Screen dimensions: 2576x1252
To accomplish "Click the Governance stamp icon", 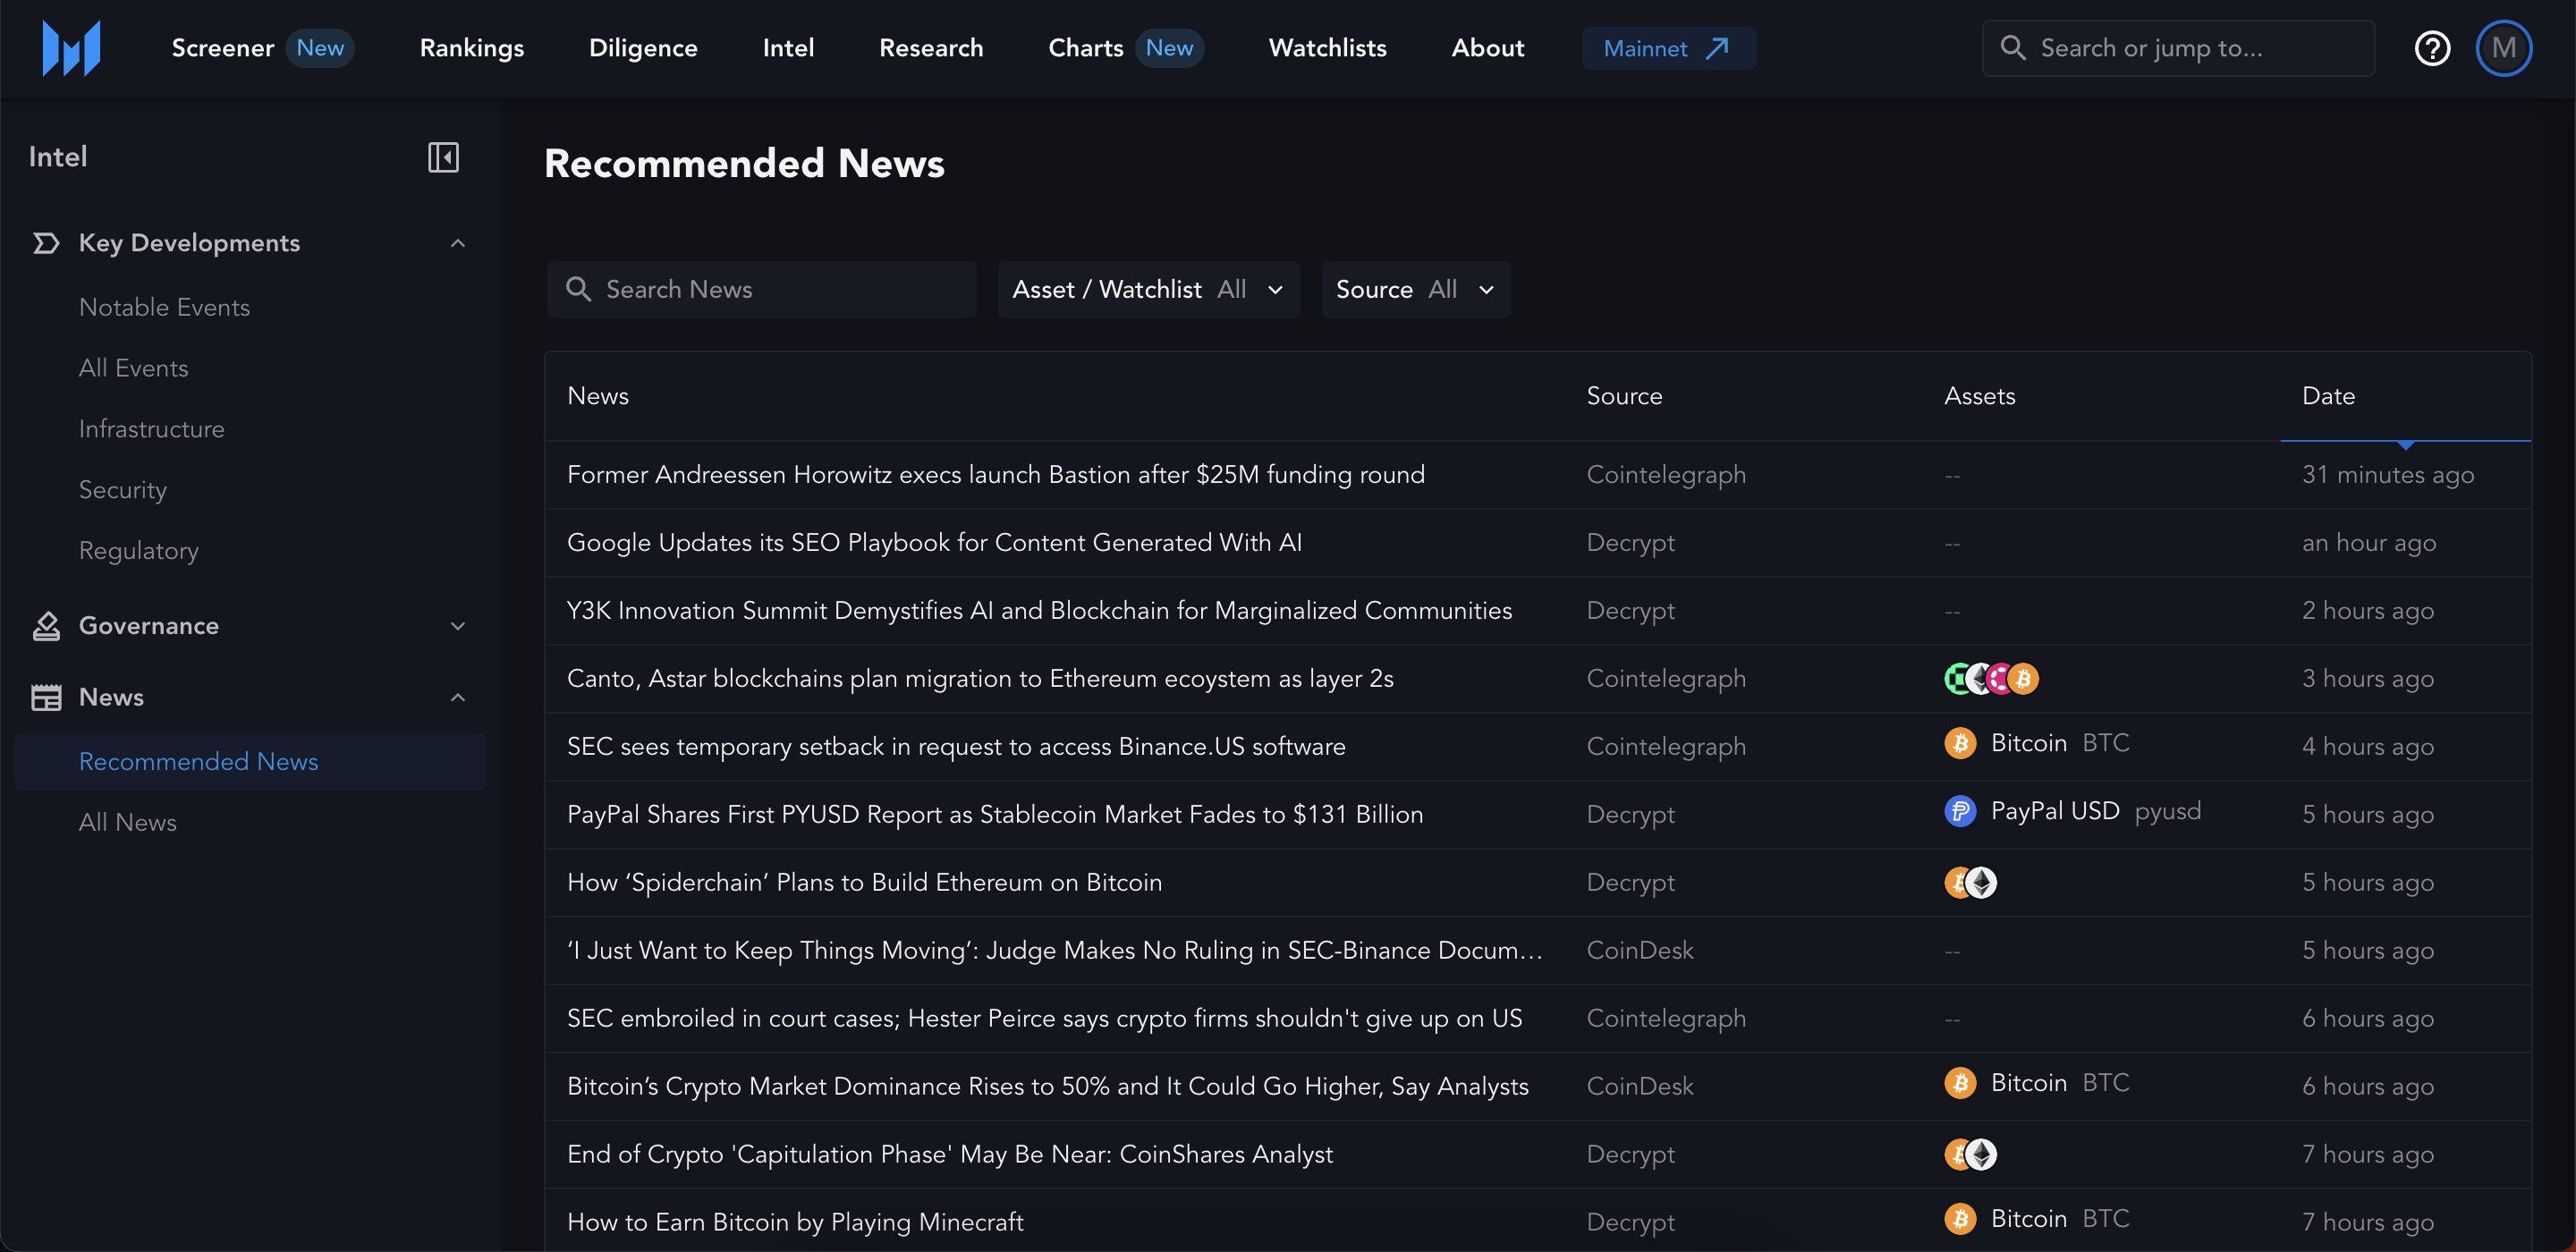I will click(x=46, y=626).
